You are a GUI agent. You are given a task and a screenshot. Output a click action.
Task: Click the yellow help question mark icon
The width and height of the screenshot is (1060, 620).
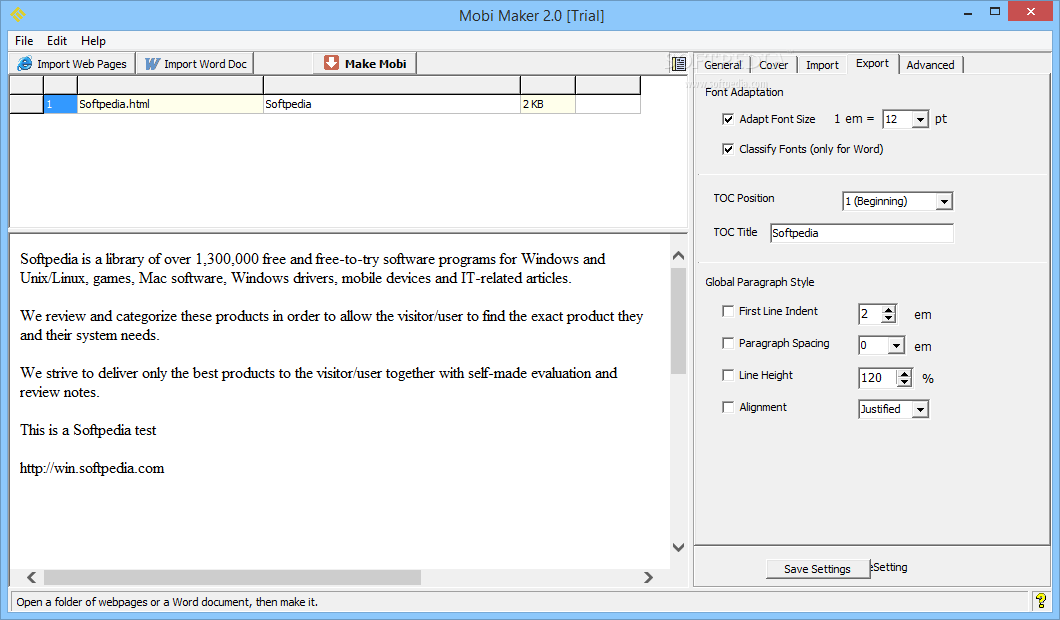[x=1041, y=600]
